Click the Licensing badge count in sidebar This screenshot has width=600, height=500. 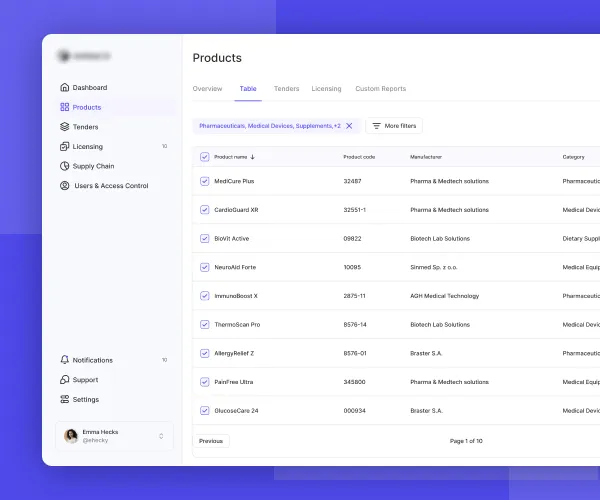click(165, 146)
